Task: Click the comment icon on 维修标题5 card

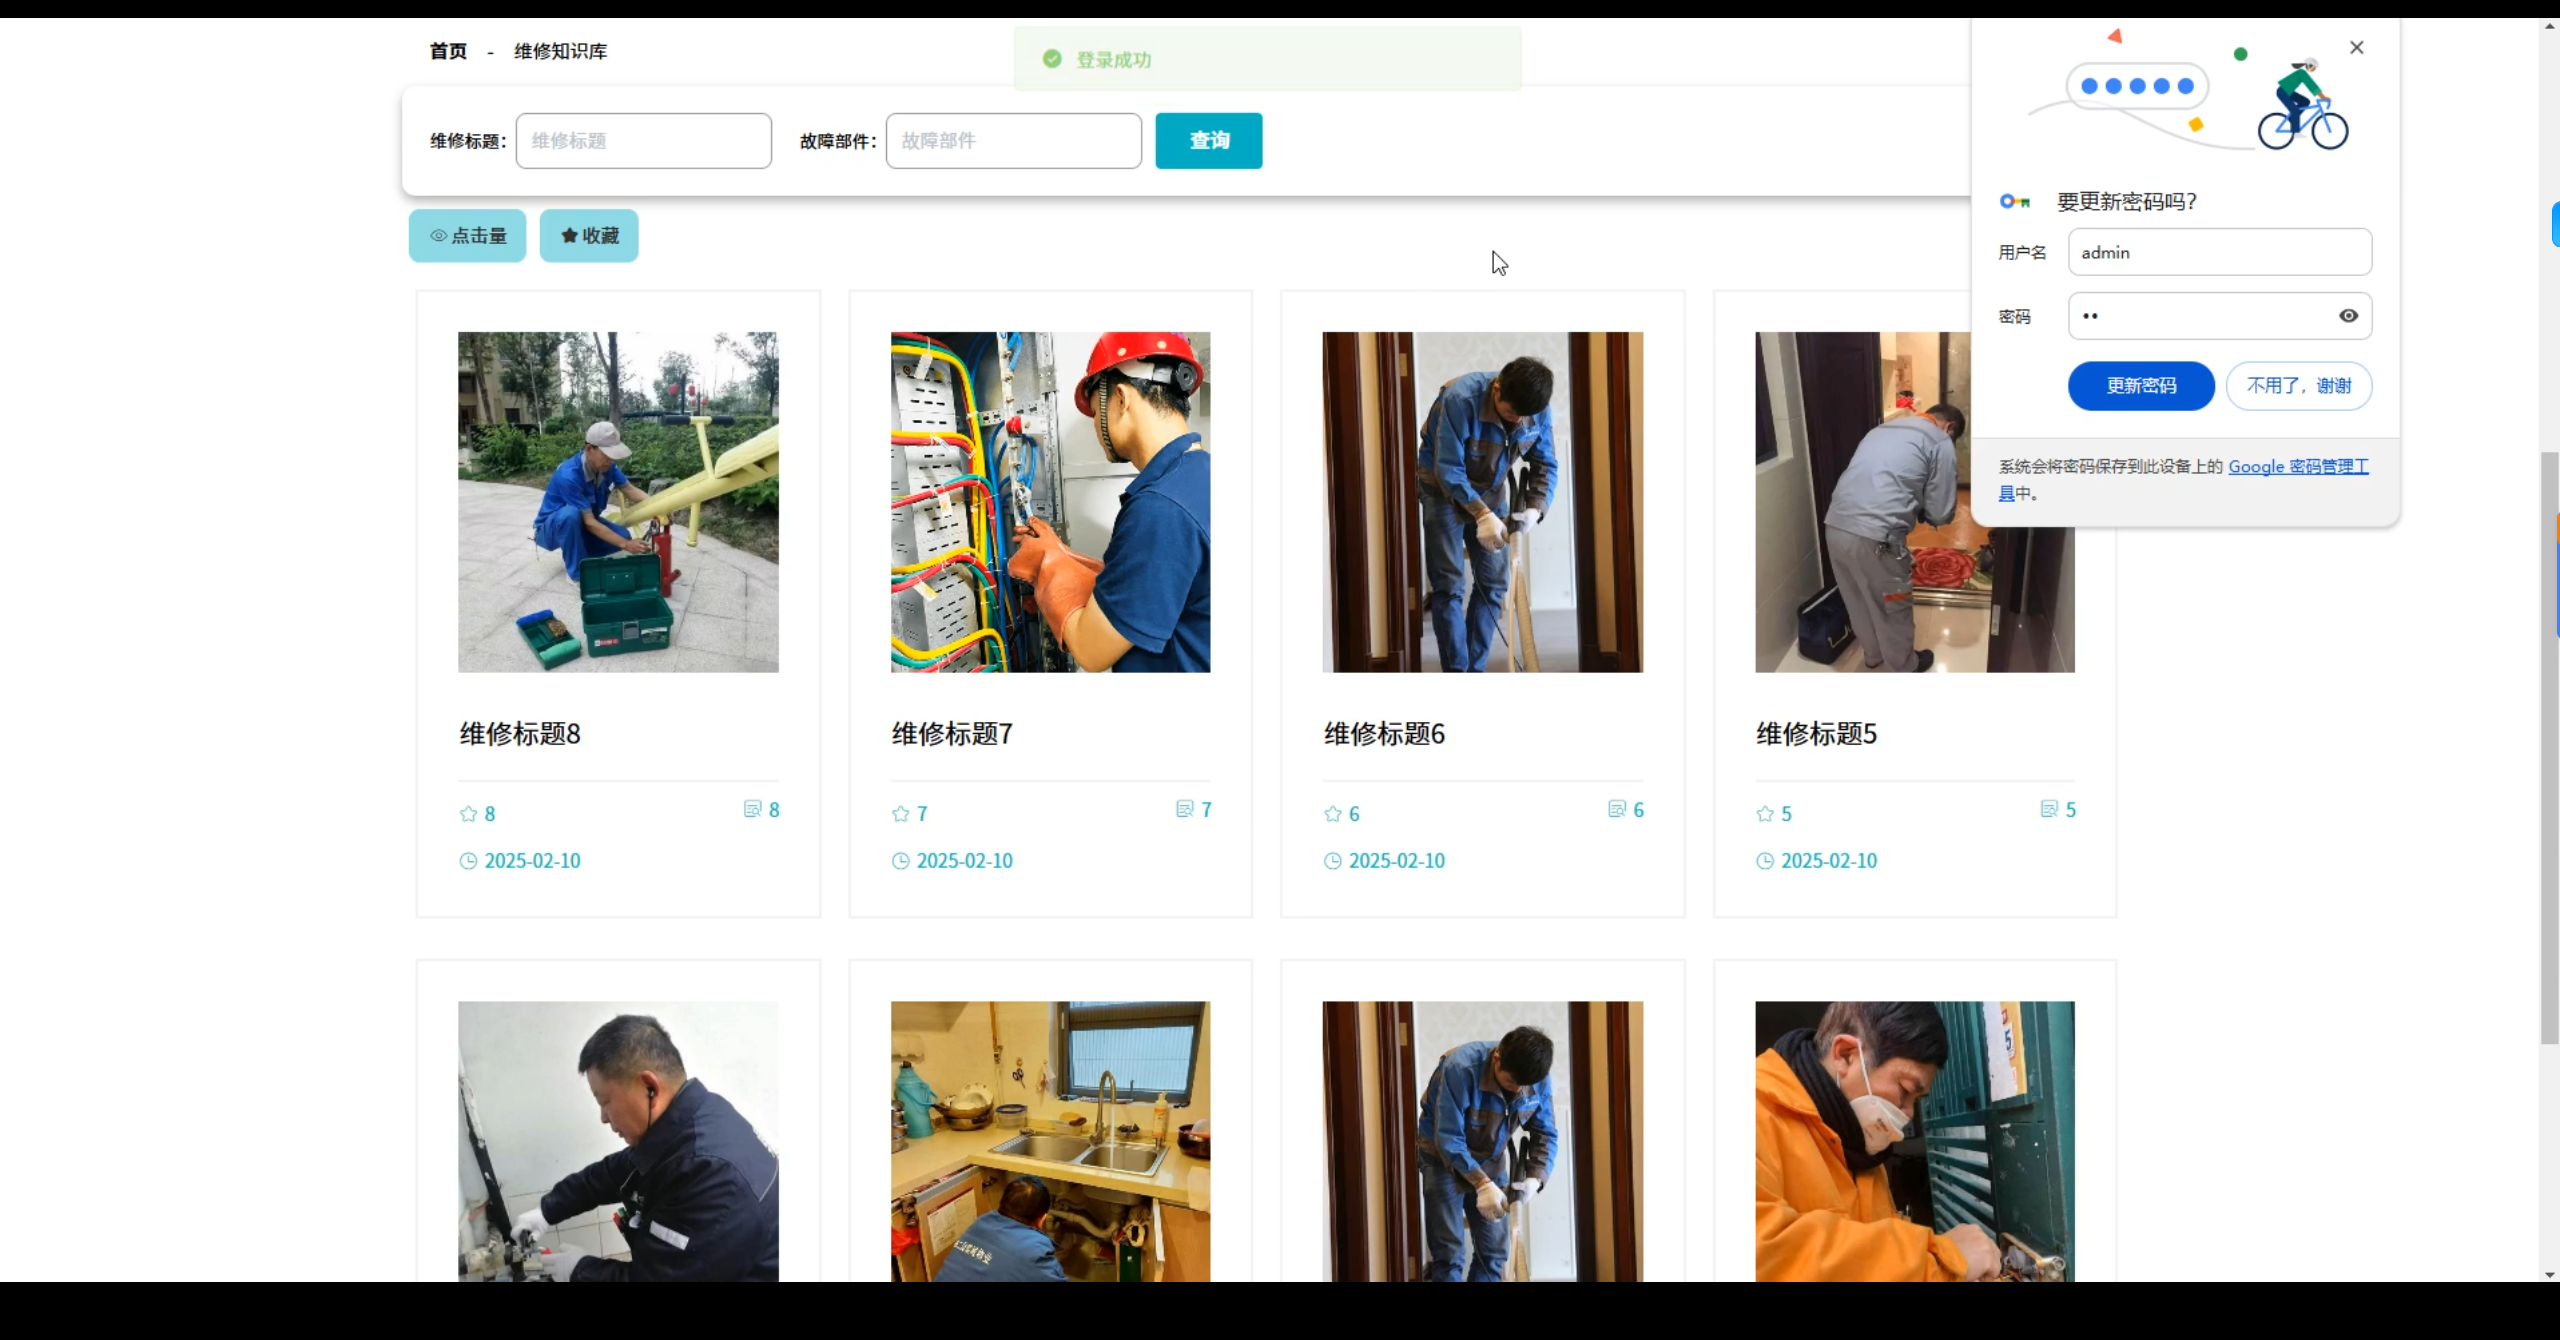Action: tap(2049, 809)
